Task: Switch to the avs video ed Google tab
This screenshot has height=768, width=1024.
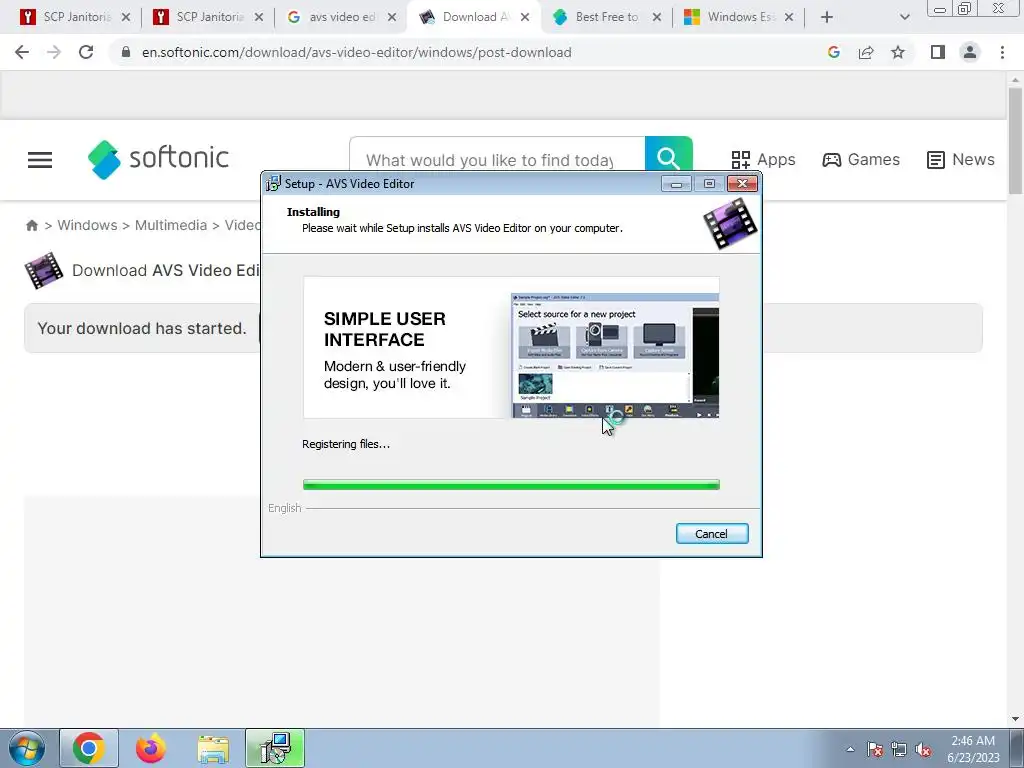Action: click(342, 17)
